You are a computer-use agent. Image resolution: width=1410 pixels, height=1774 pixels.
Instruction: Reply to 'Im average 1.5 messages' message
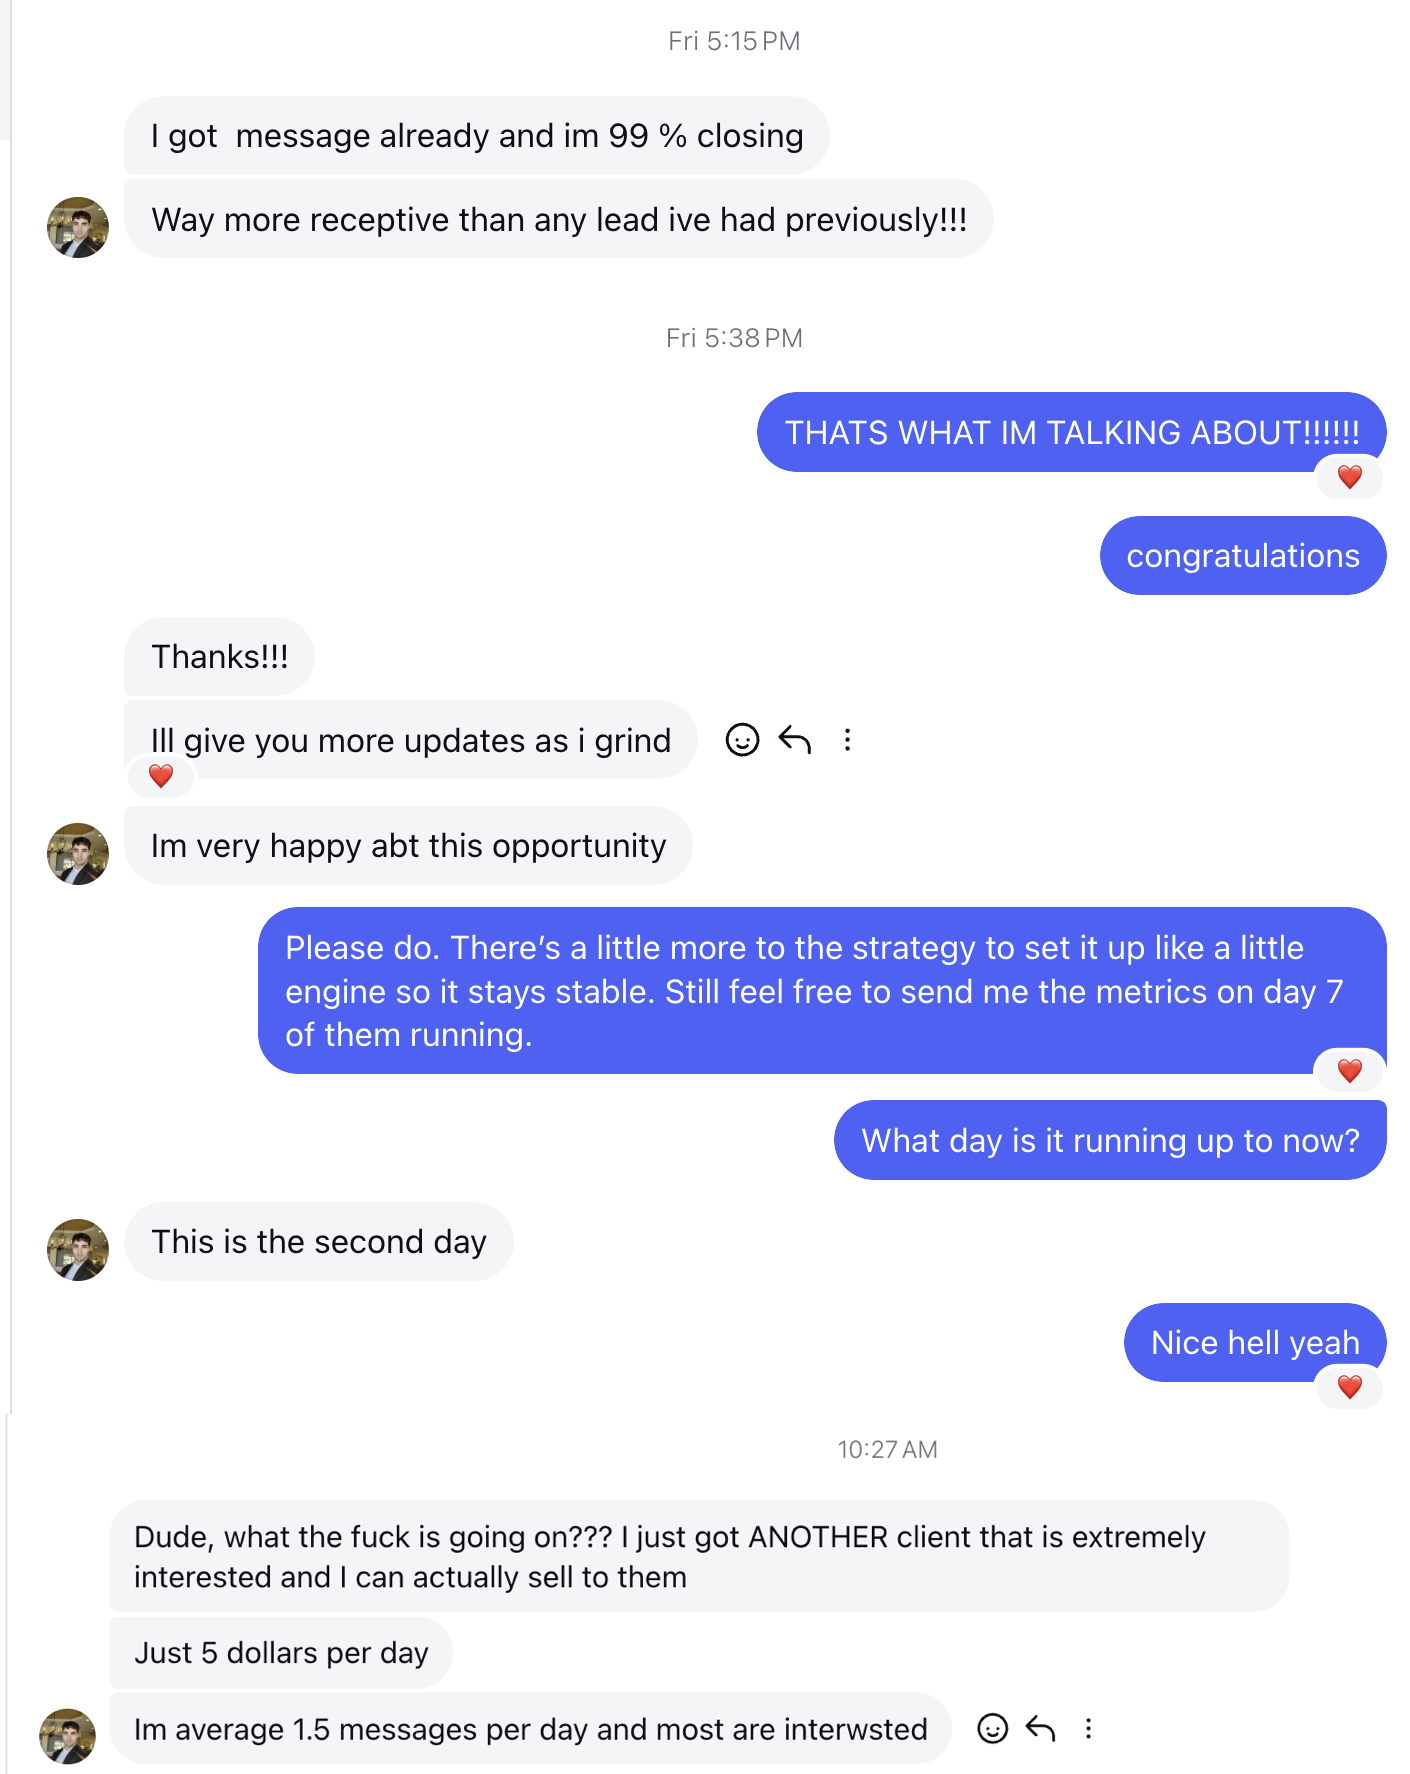[1041, 1728]
